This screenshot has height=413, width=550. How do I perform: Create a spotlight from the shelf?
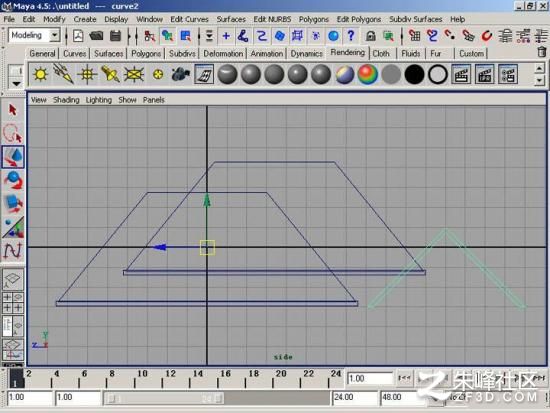(x=110, y=74)
